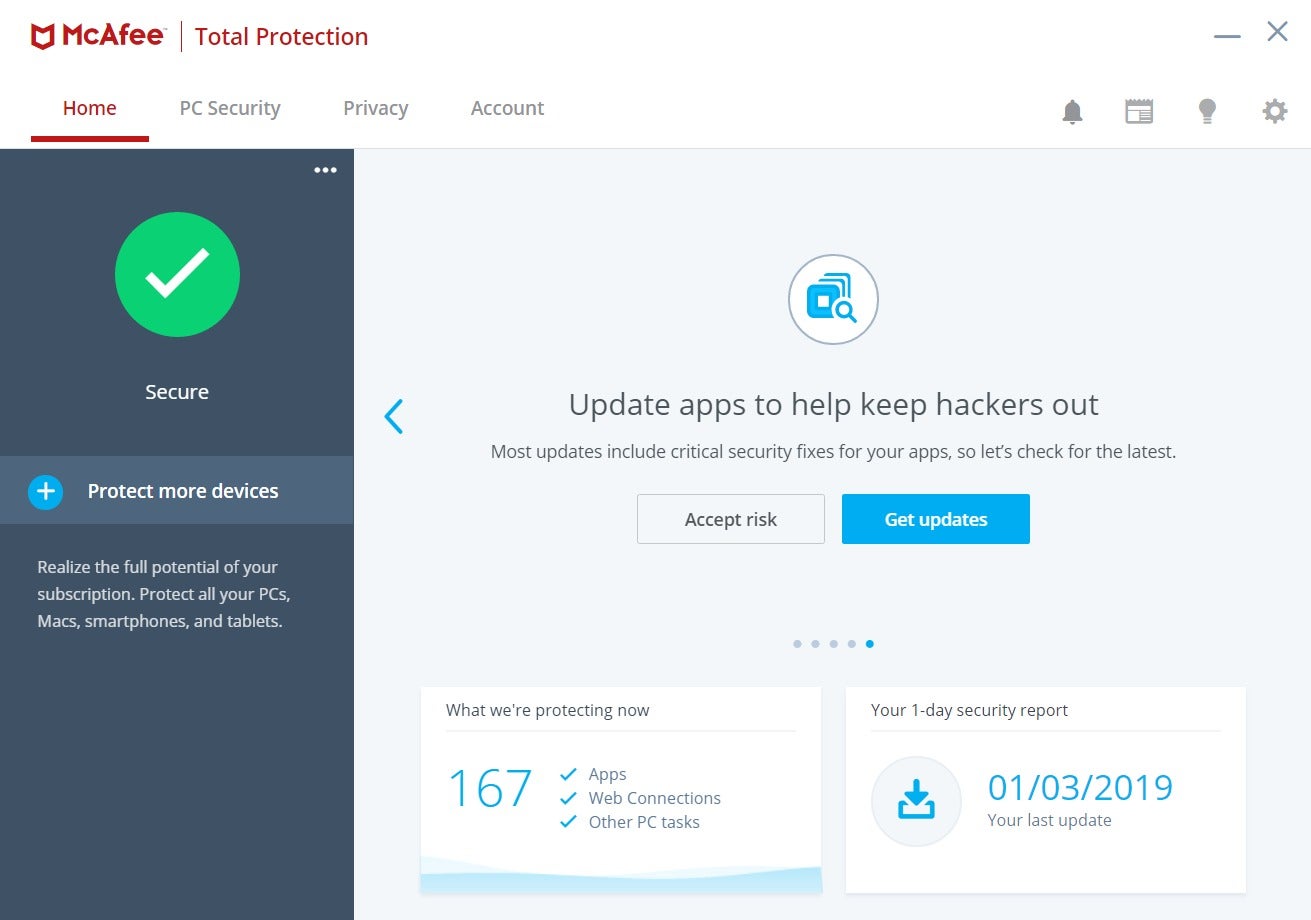The image size is (1311, 920).
Task: Click the green Secure checkmark circle
Action: (x=177, y=274)
